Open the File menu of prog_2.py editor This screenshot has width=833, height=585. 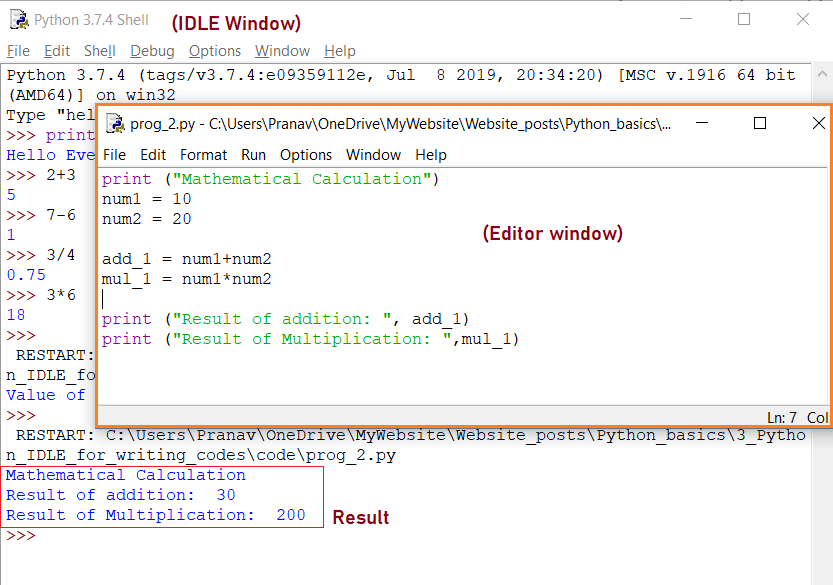pos(114,155)
